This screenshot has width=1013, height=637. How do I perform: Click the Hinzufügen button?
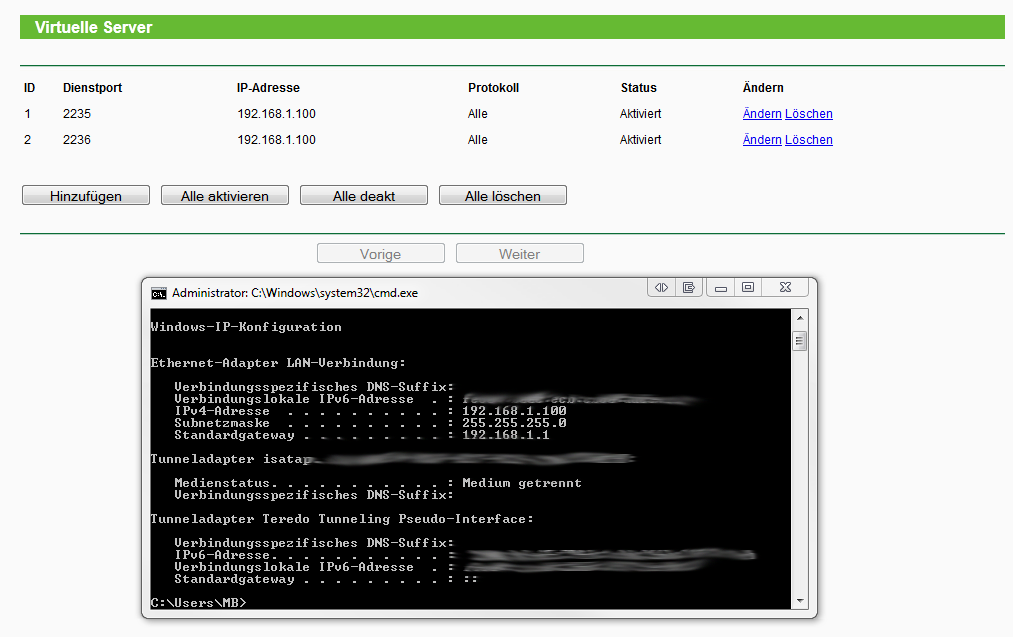[86, 196]
